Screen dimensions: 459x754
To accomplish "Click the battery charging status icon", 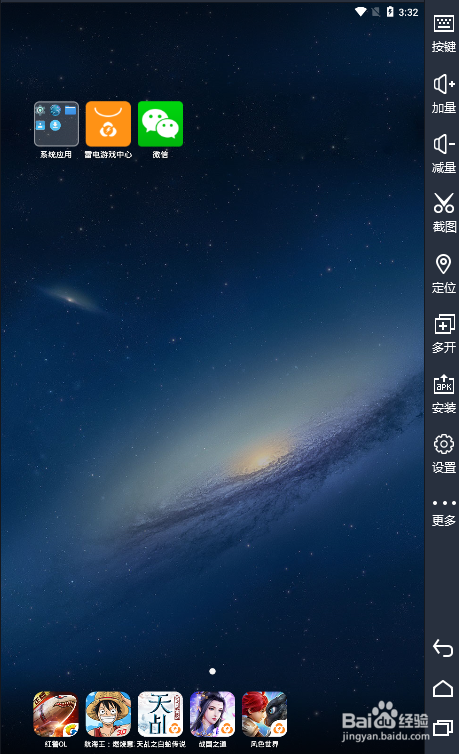I will coord(390,12).
